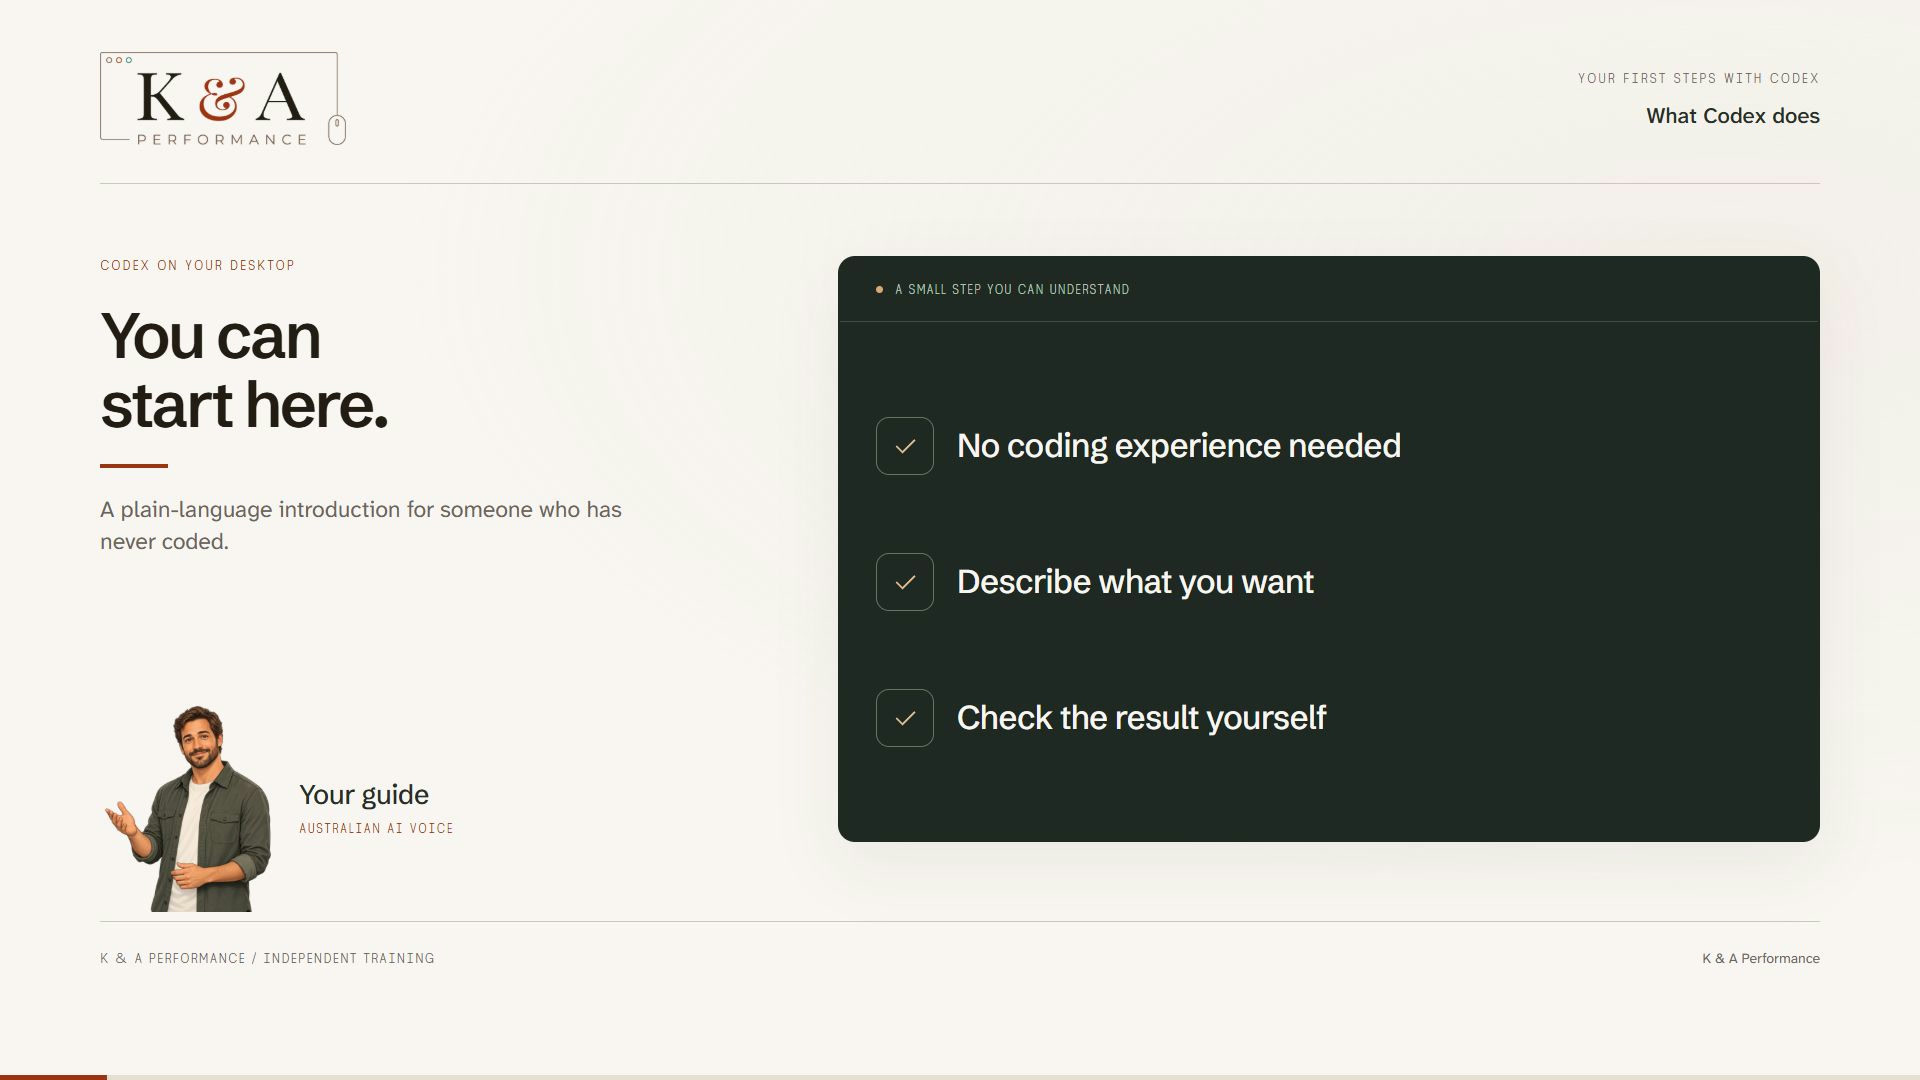1920x1080 pixels.
Task: Toggle the No coding experience needed checkbox
Action: tap(905, 446)
